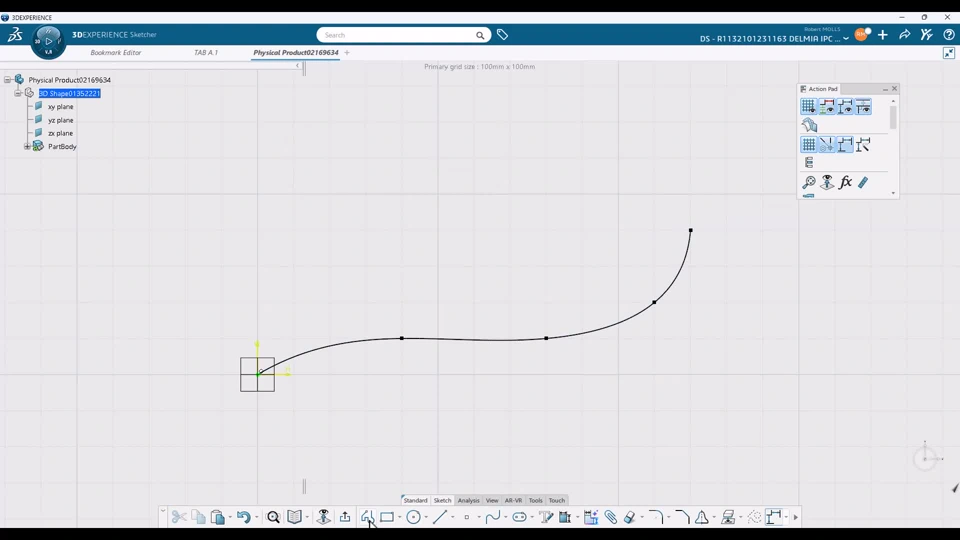Click the tag icon beside search
Screen dimensions: 960x540
pos(503,35)
